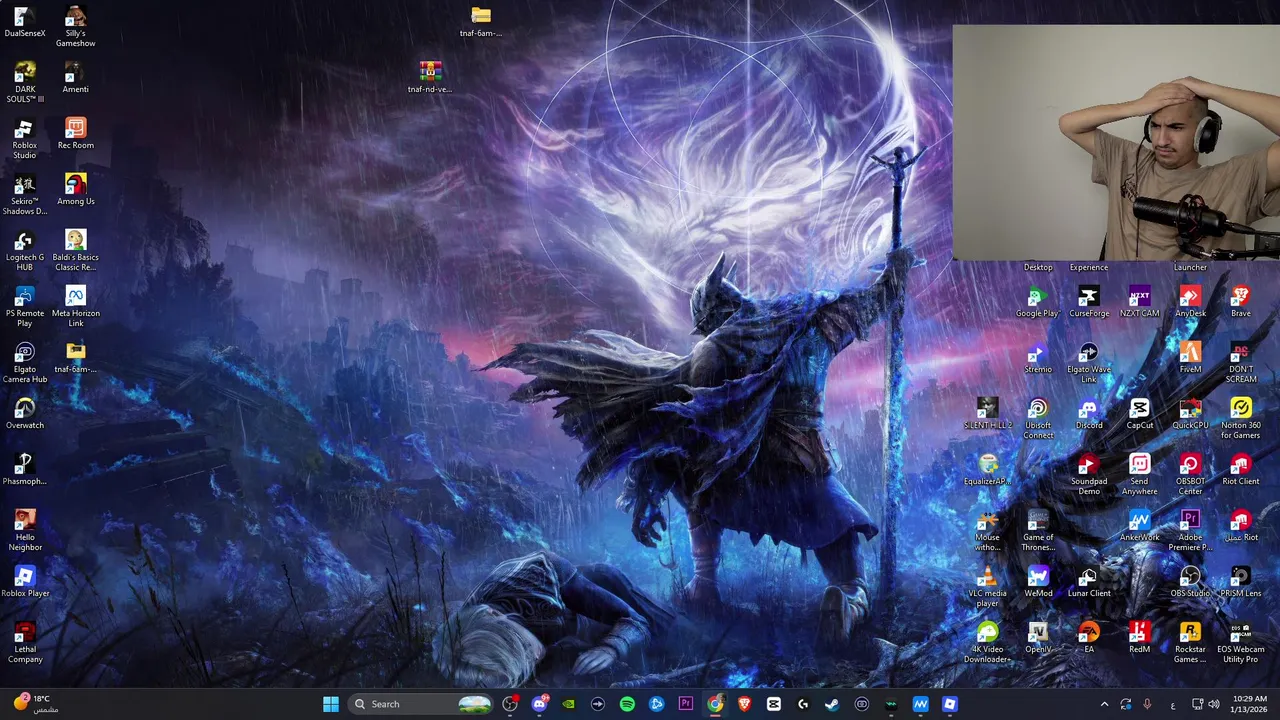Select the FiveM desktop icon
This screenshot has height=720, width=1280.
click(x=1190, y=358)
